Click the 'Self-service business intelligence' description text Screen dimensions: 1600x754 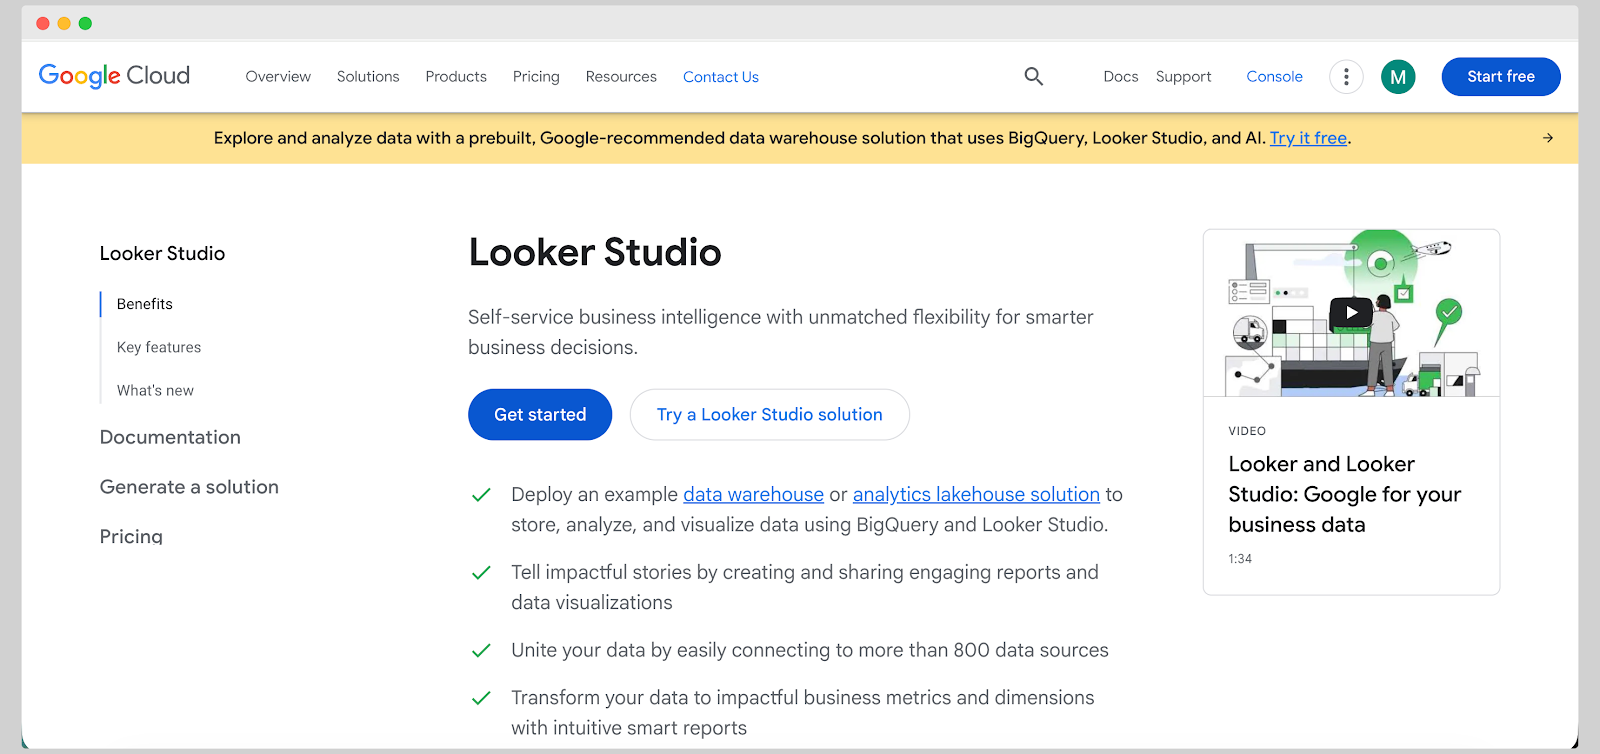(781, 332)
